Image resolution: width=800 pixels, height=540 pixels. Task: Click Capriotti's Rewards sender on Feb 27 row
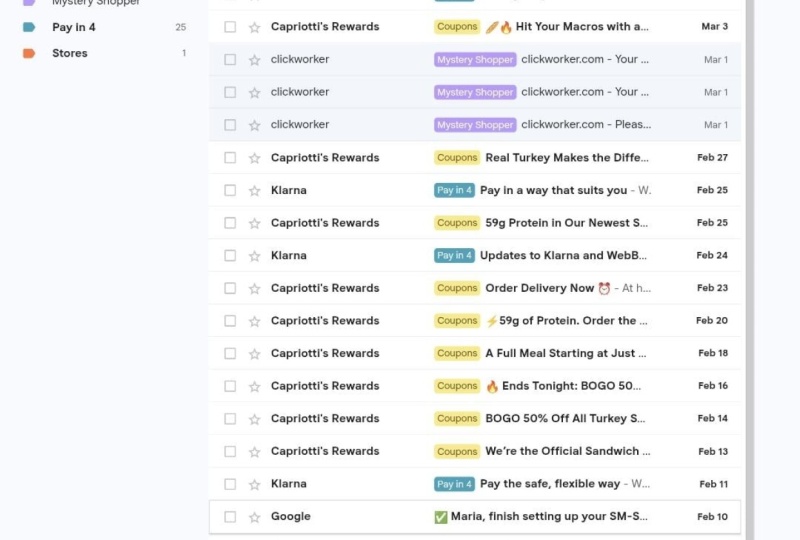pos(325,158)
